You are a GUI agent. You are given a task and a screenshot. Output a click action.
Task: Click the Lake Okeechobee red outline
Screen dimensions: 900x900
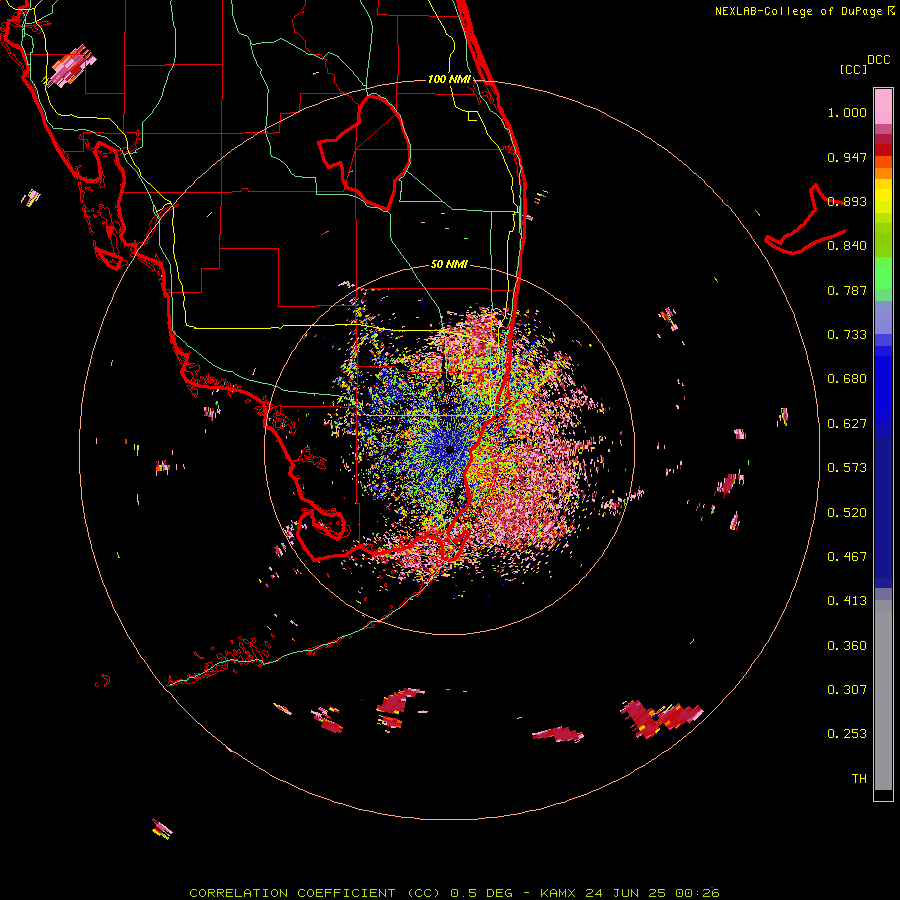[x=364, y=153]
